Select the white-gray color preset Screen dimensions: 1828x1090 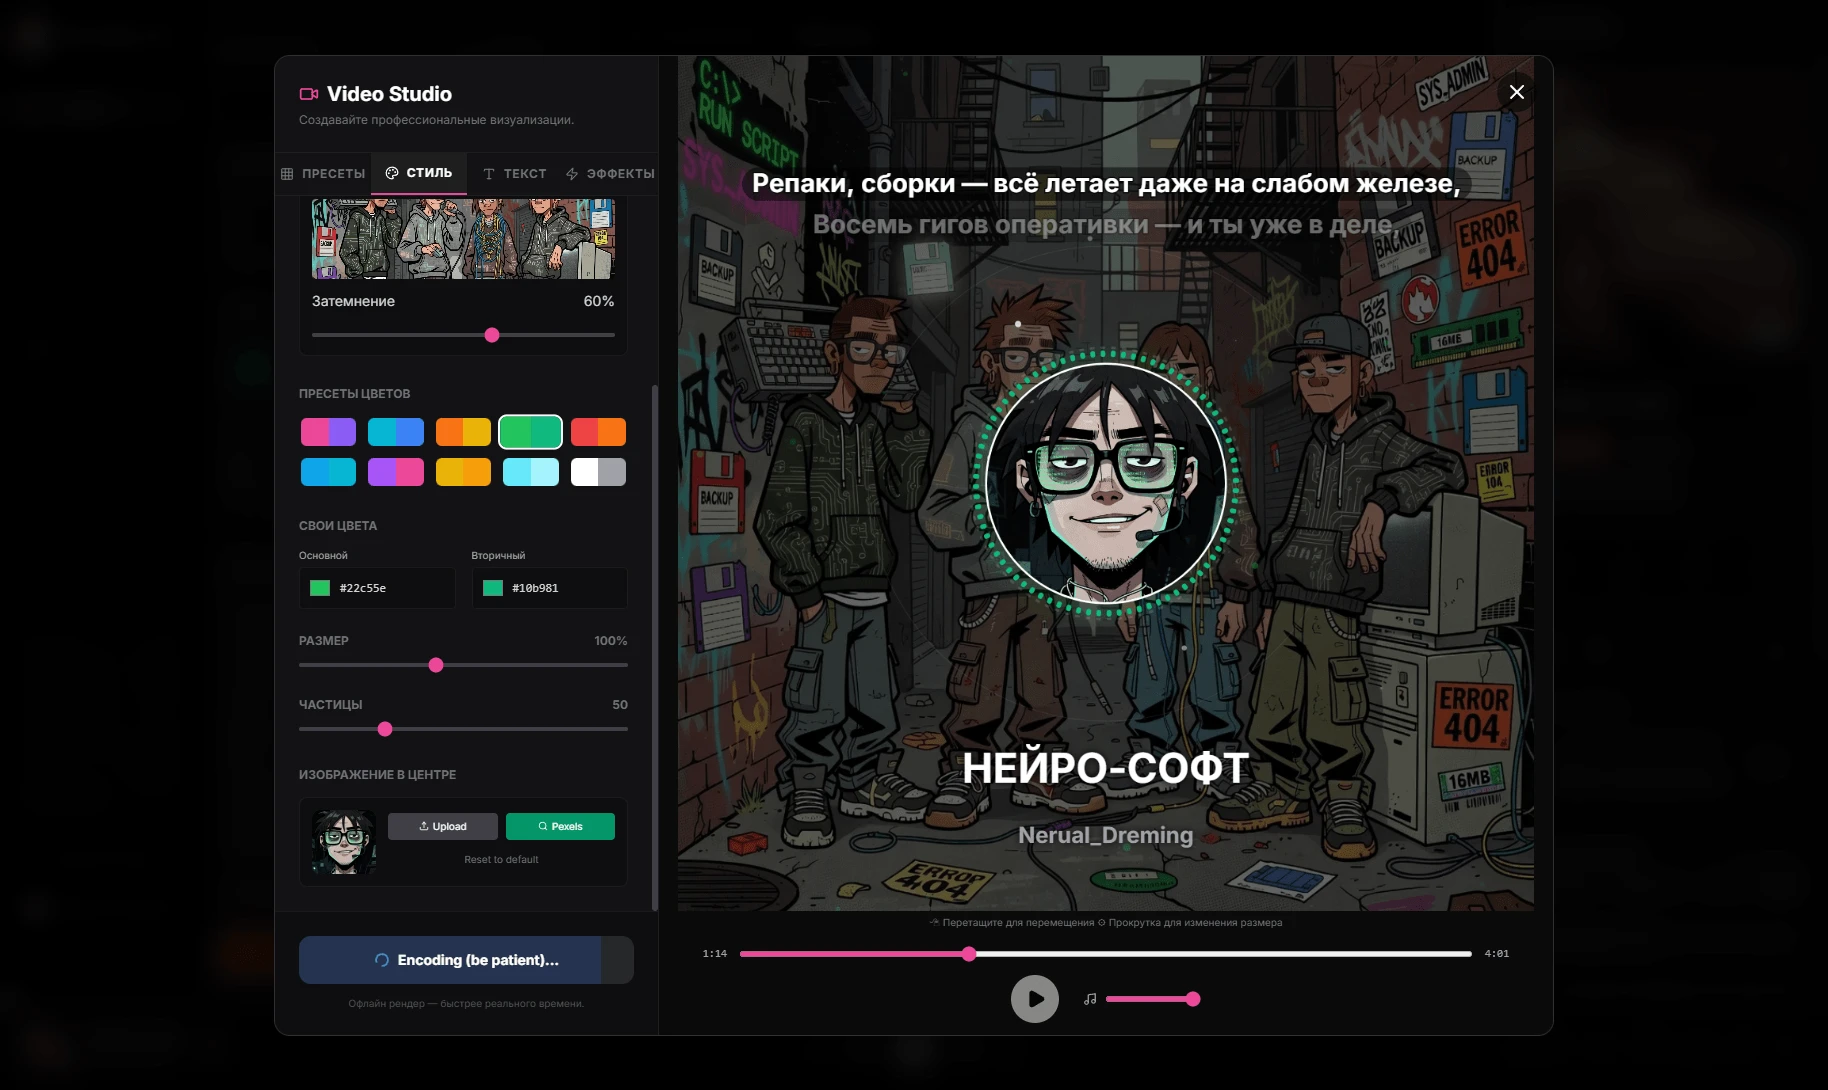[x=598, y=472]
